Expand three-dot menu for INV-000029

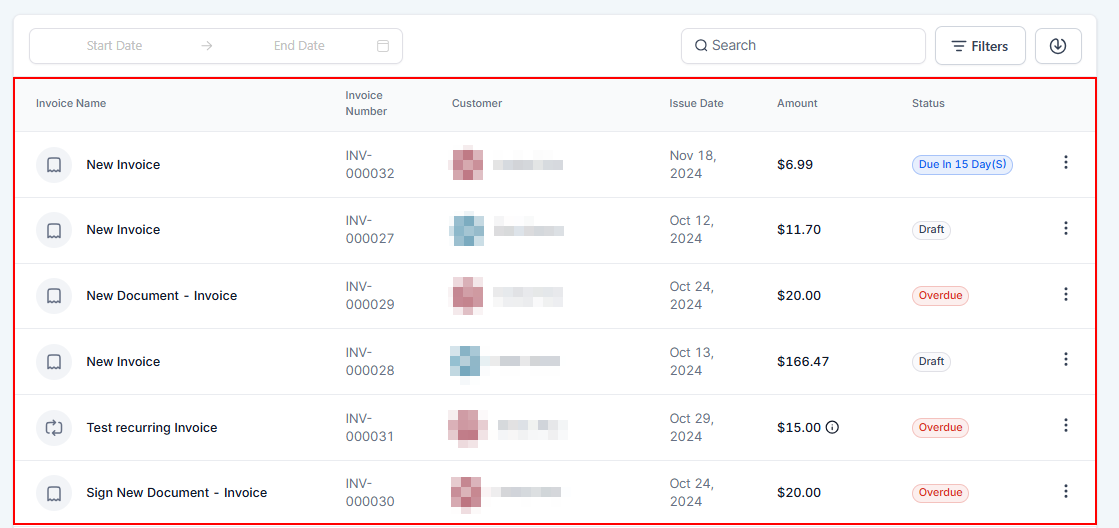pyautogui.click(x=1065, y=294)
